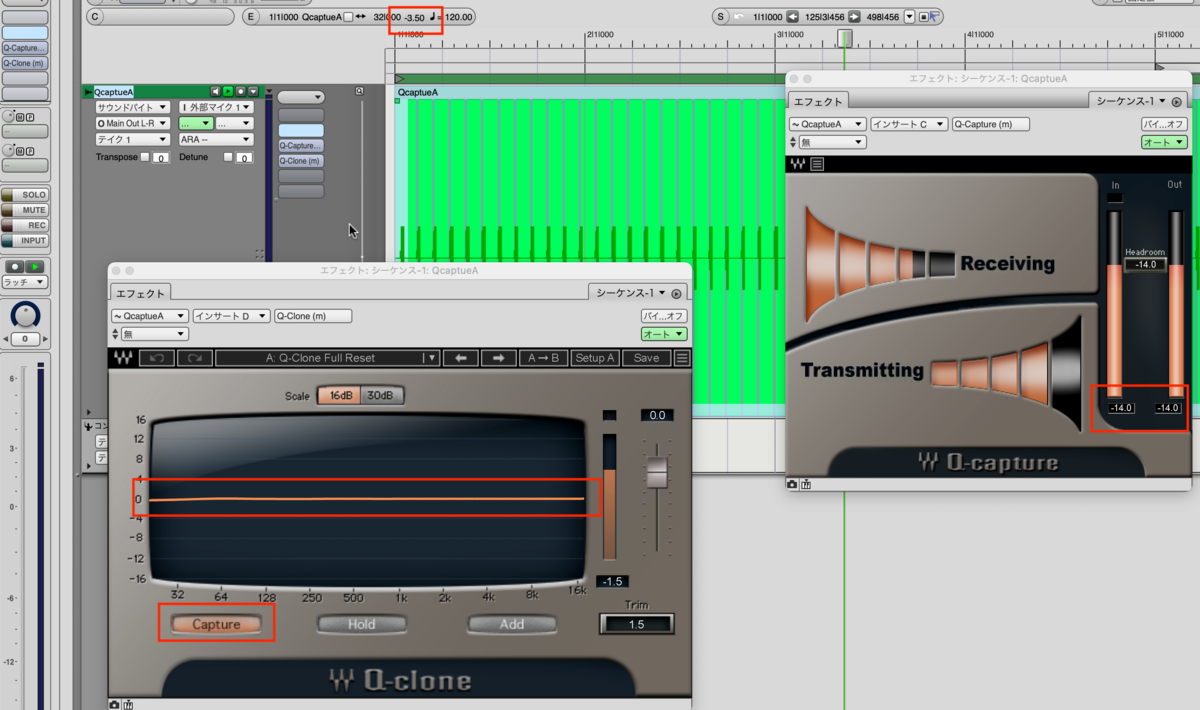Click the Hold button in Q-Clone
This screenshot has width=1200, height=710.
(362, 624)
